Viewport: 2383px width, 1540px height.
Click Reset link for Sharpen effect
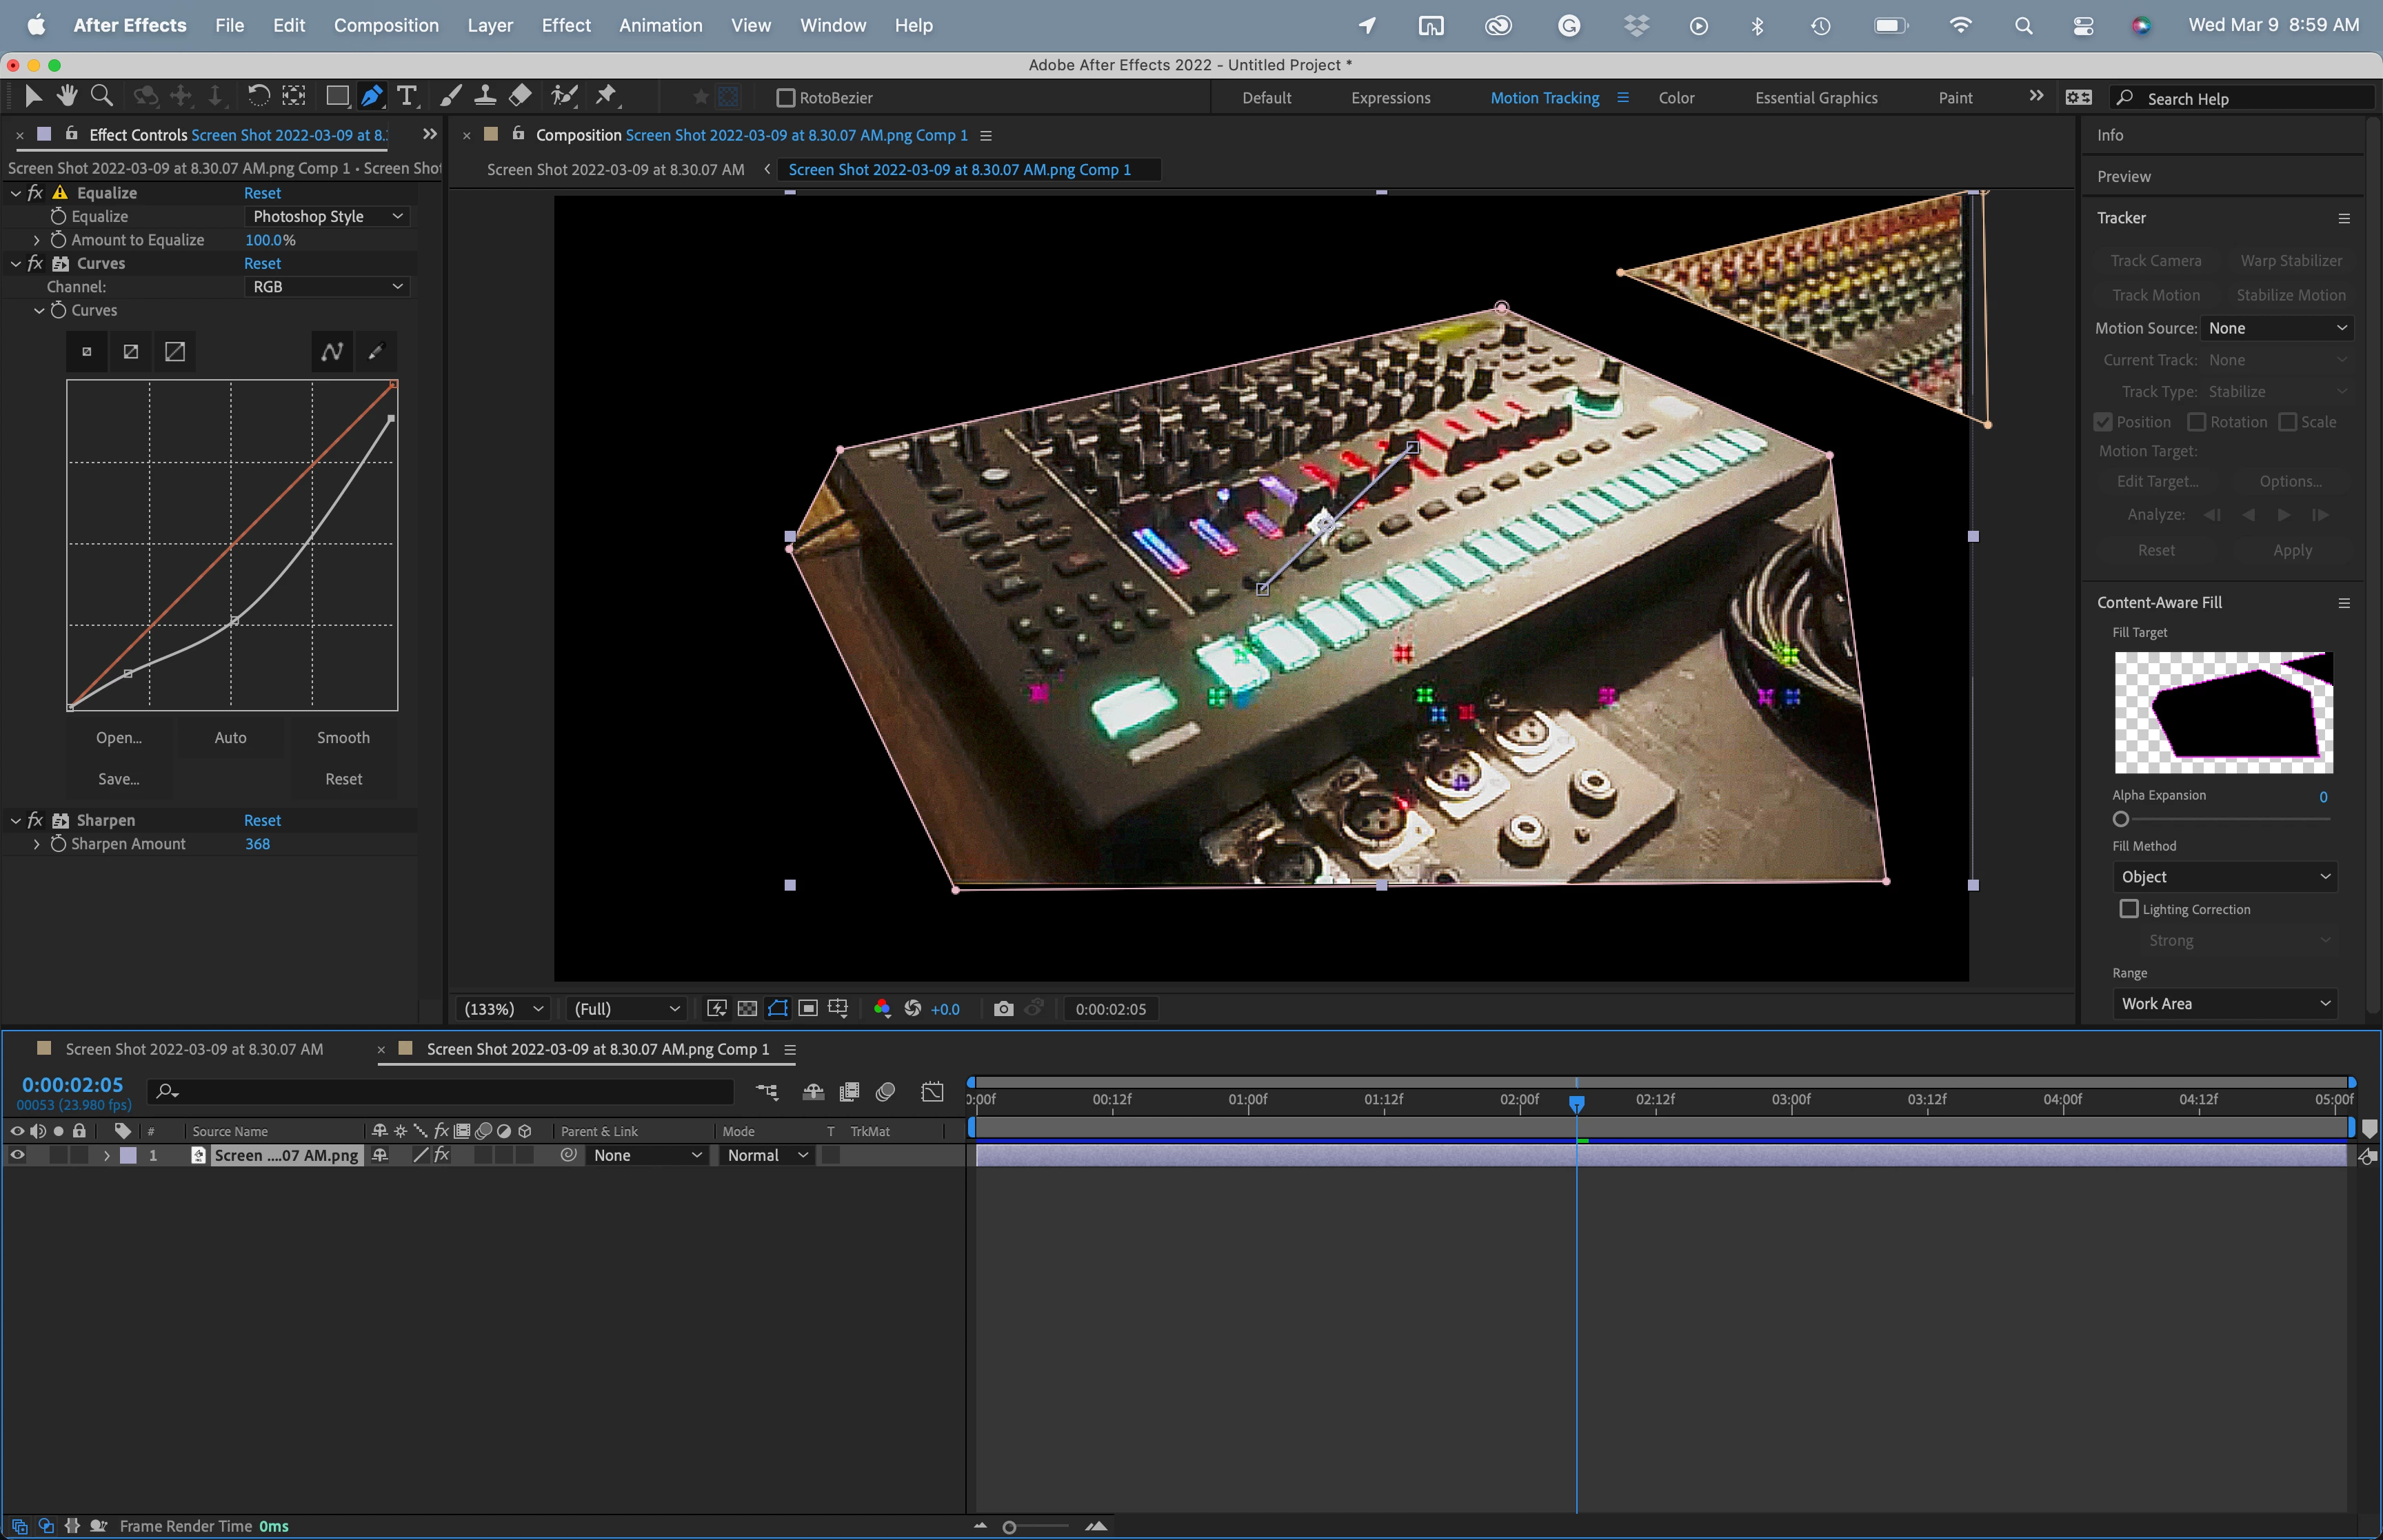click(262, 820)
